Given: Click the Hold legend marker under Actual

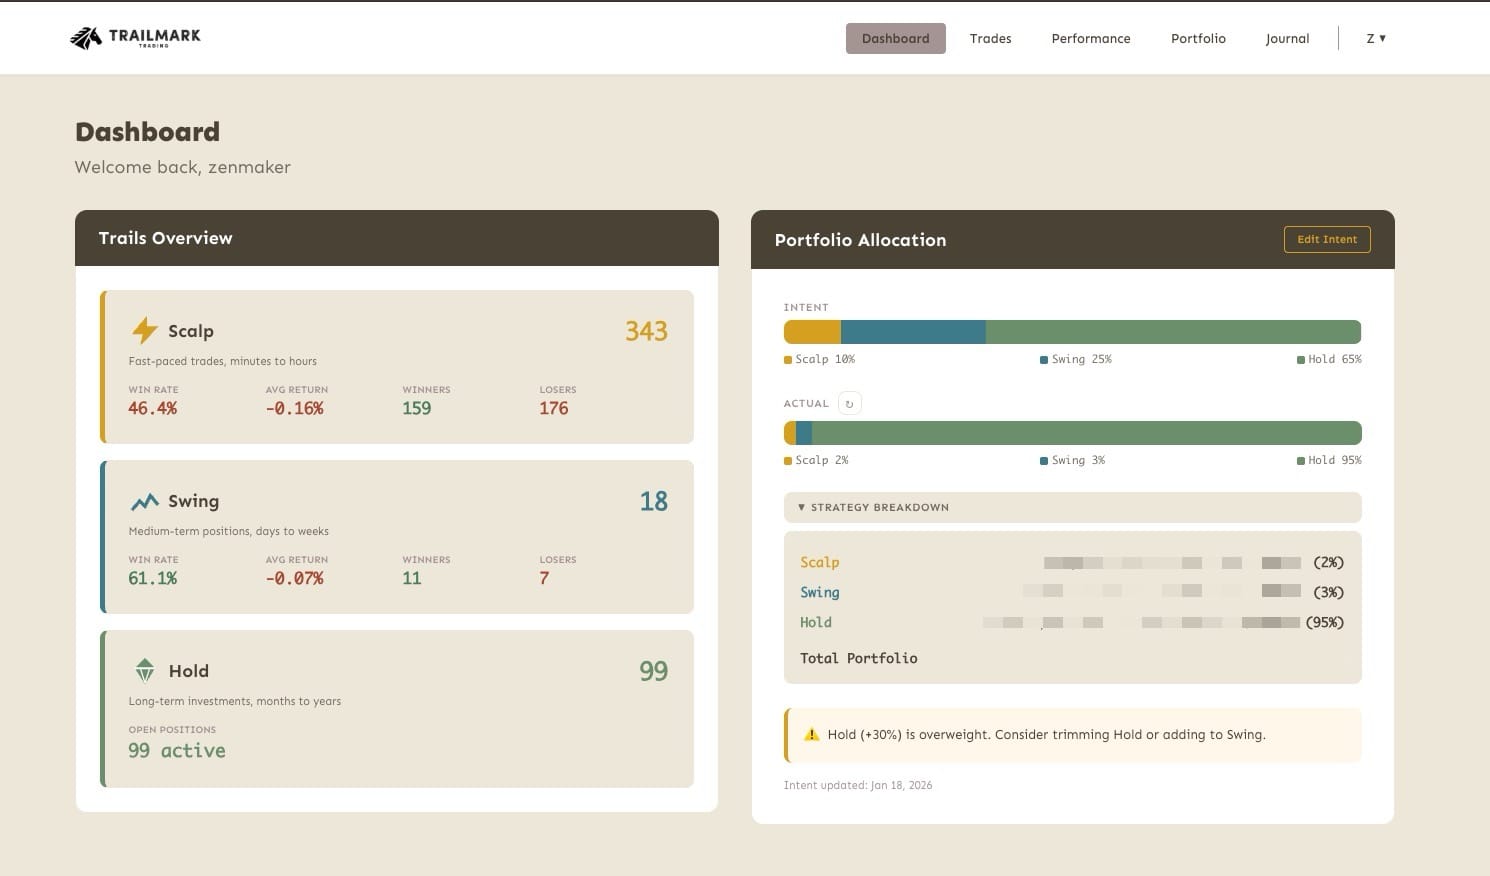Looking at the screenshot, I should 1301,461.
